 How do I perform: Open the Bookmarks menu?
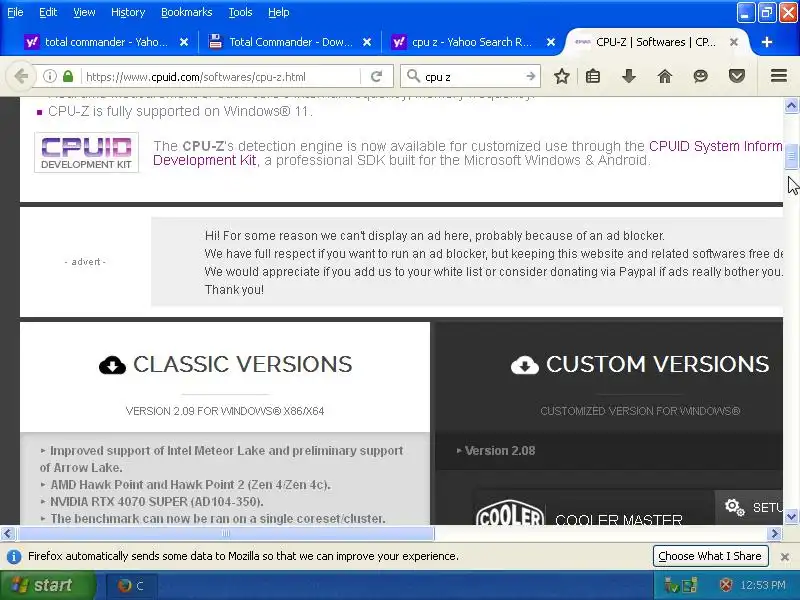pyautogui.click(x=187, y=12)
